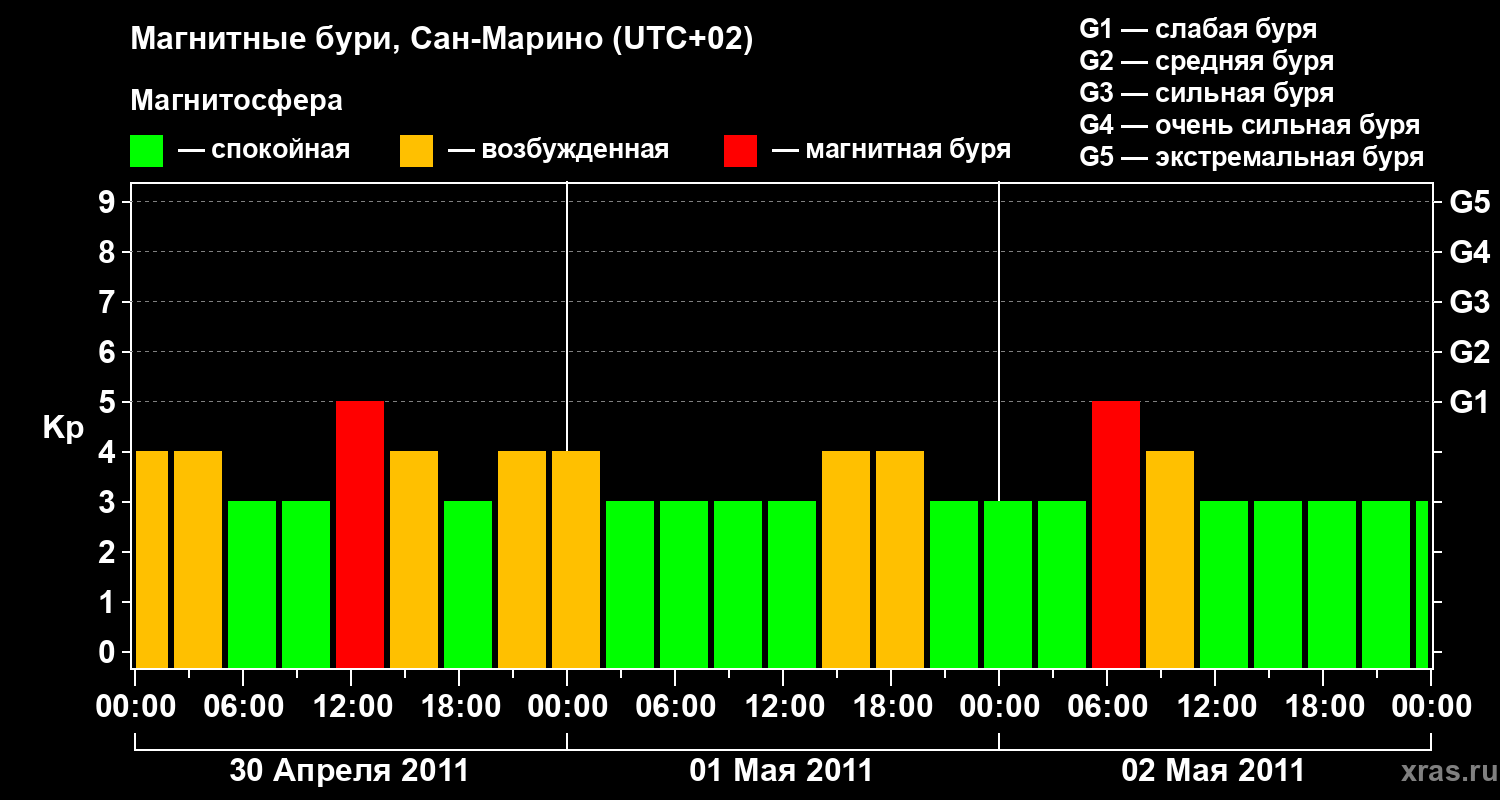The image size is (1500, 800).
Task: Click the '12:00' time label for 02 Мая
Action: coord(1215,708)
